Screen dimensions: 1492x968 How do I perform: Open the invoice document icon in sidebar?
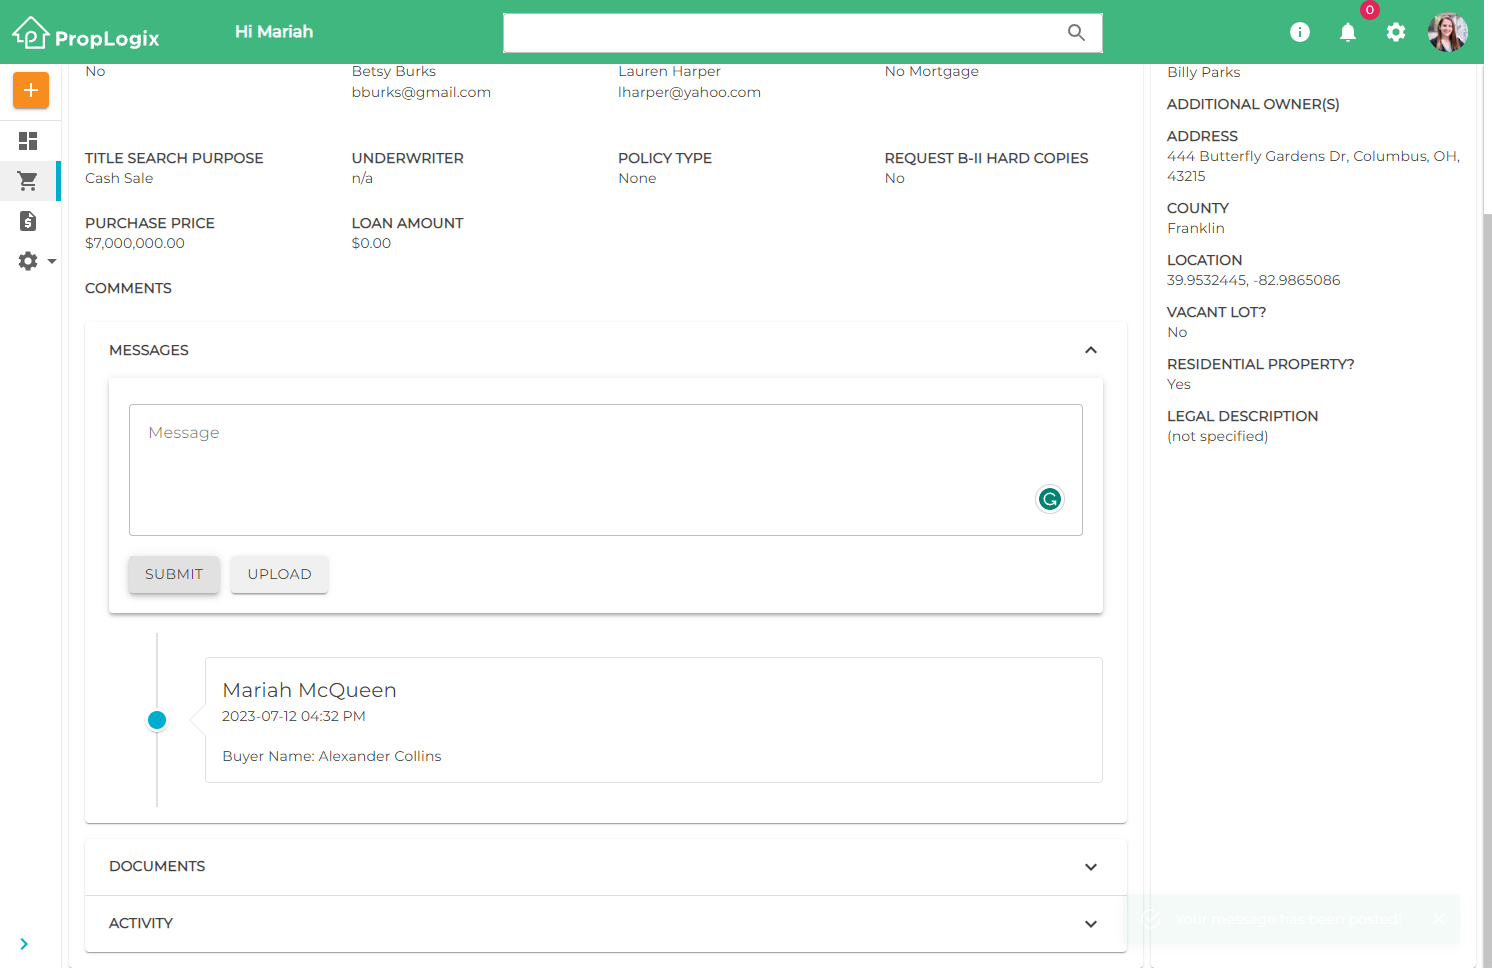[28, 221]
